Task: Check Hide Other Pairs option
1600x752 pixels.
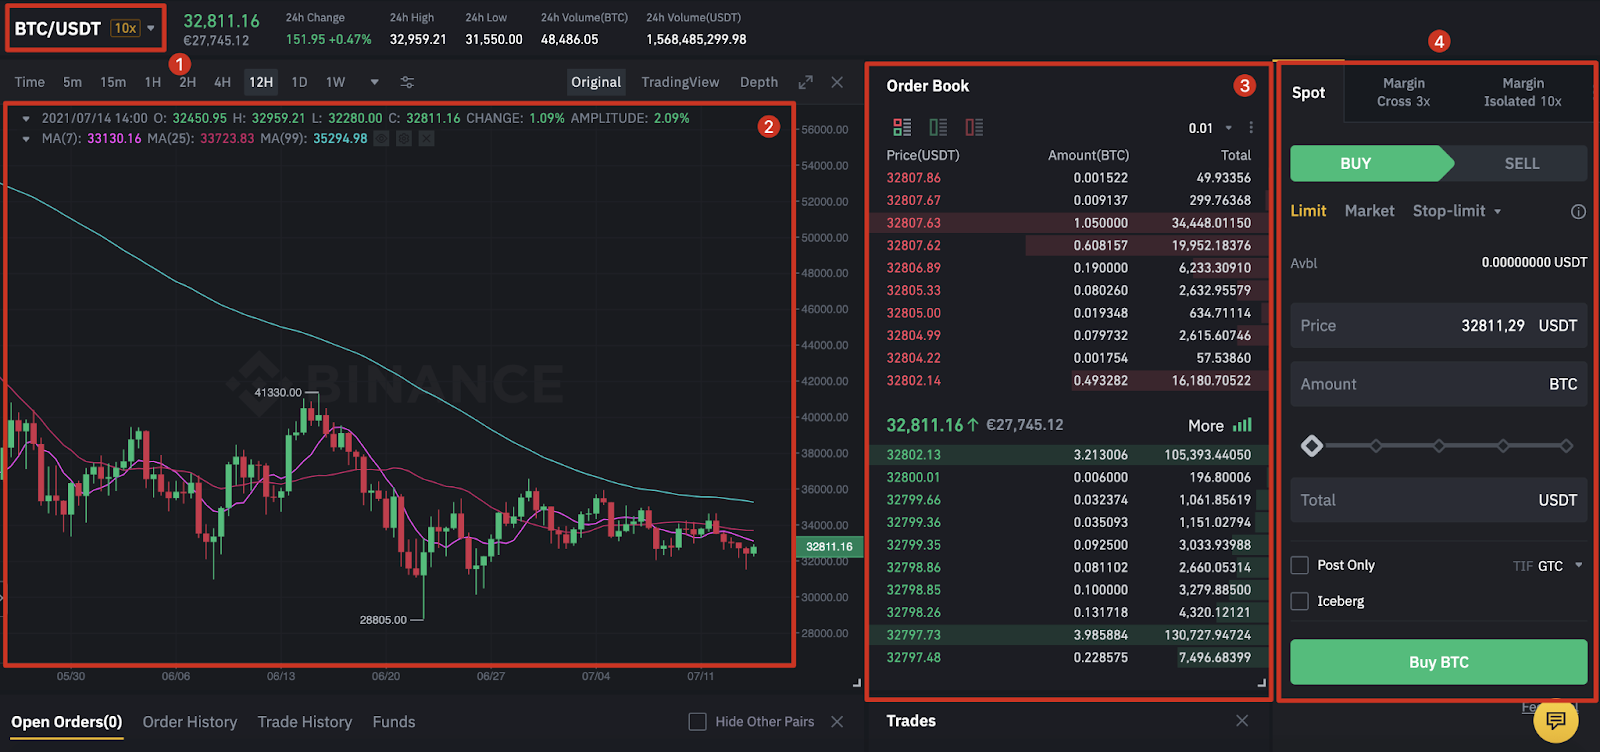Action: [698, 722]
